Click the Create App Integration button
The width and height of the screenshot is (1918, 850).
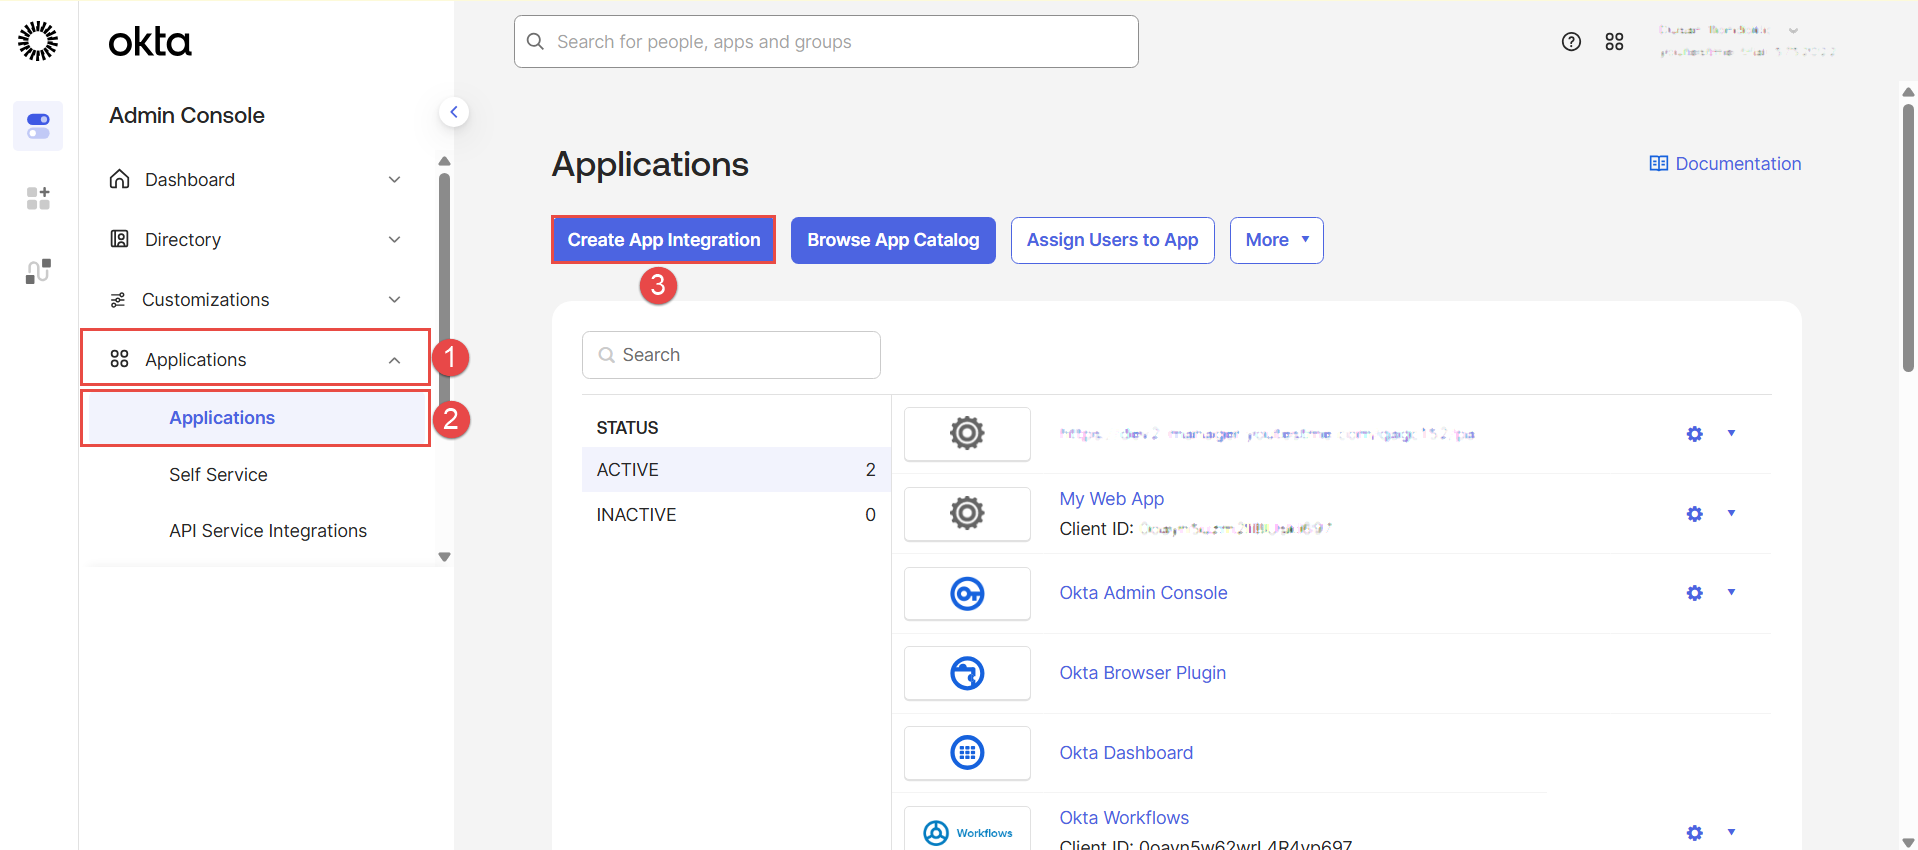point(663,240)
